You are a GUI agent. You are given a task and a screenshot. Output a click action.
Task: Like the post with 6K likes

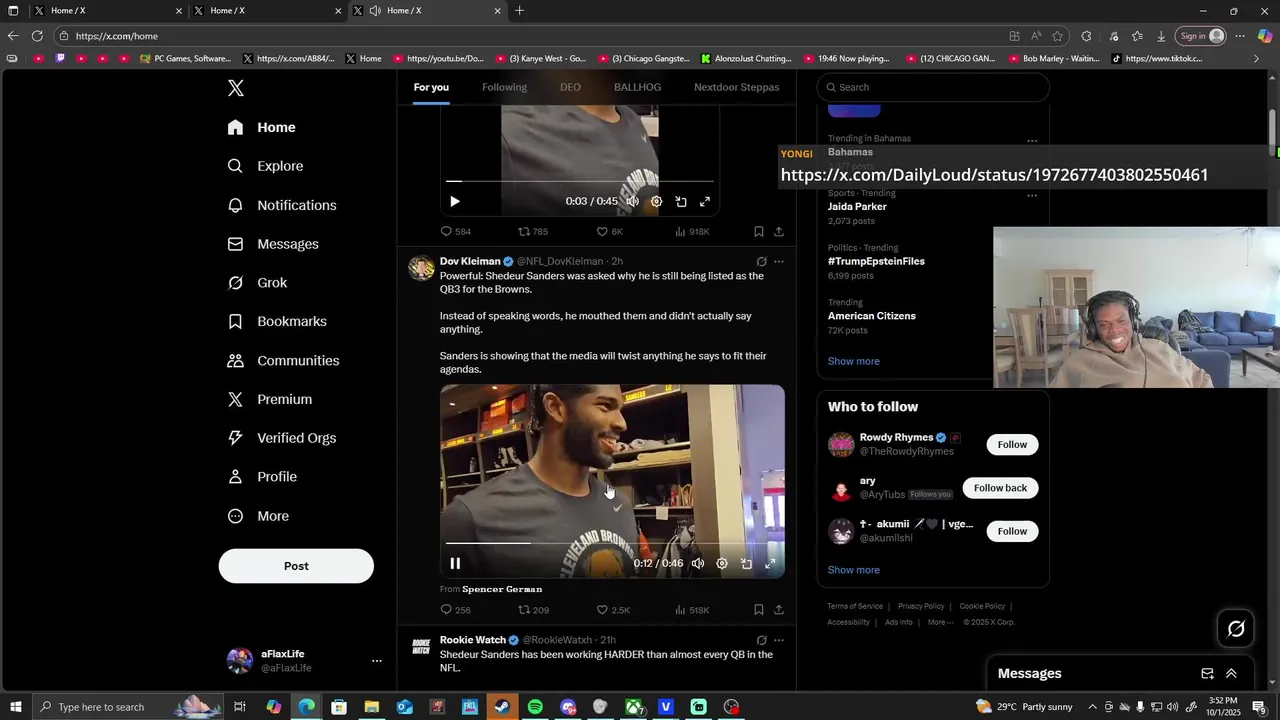click(x=609, y=231)
